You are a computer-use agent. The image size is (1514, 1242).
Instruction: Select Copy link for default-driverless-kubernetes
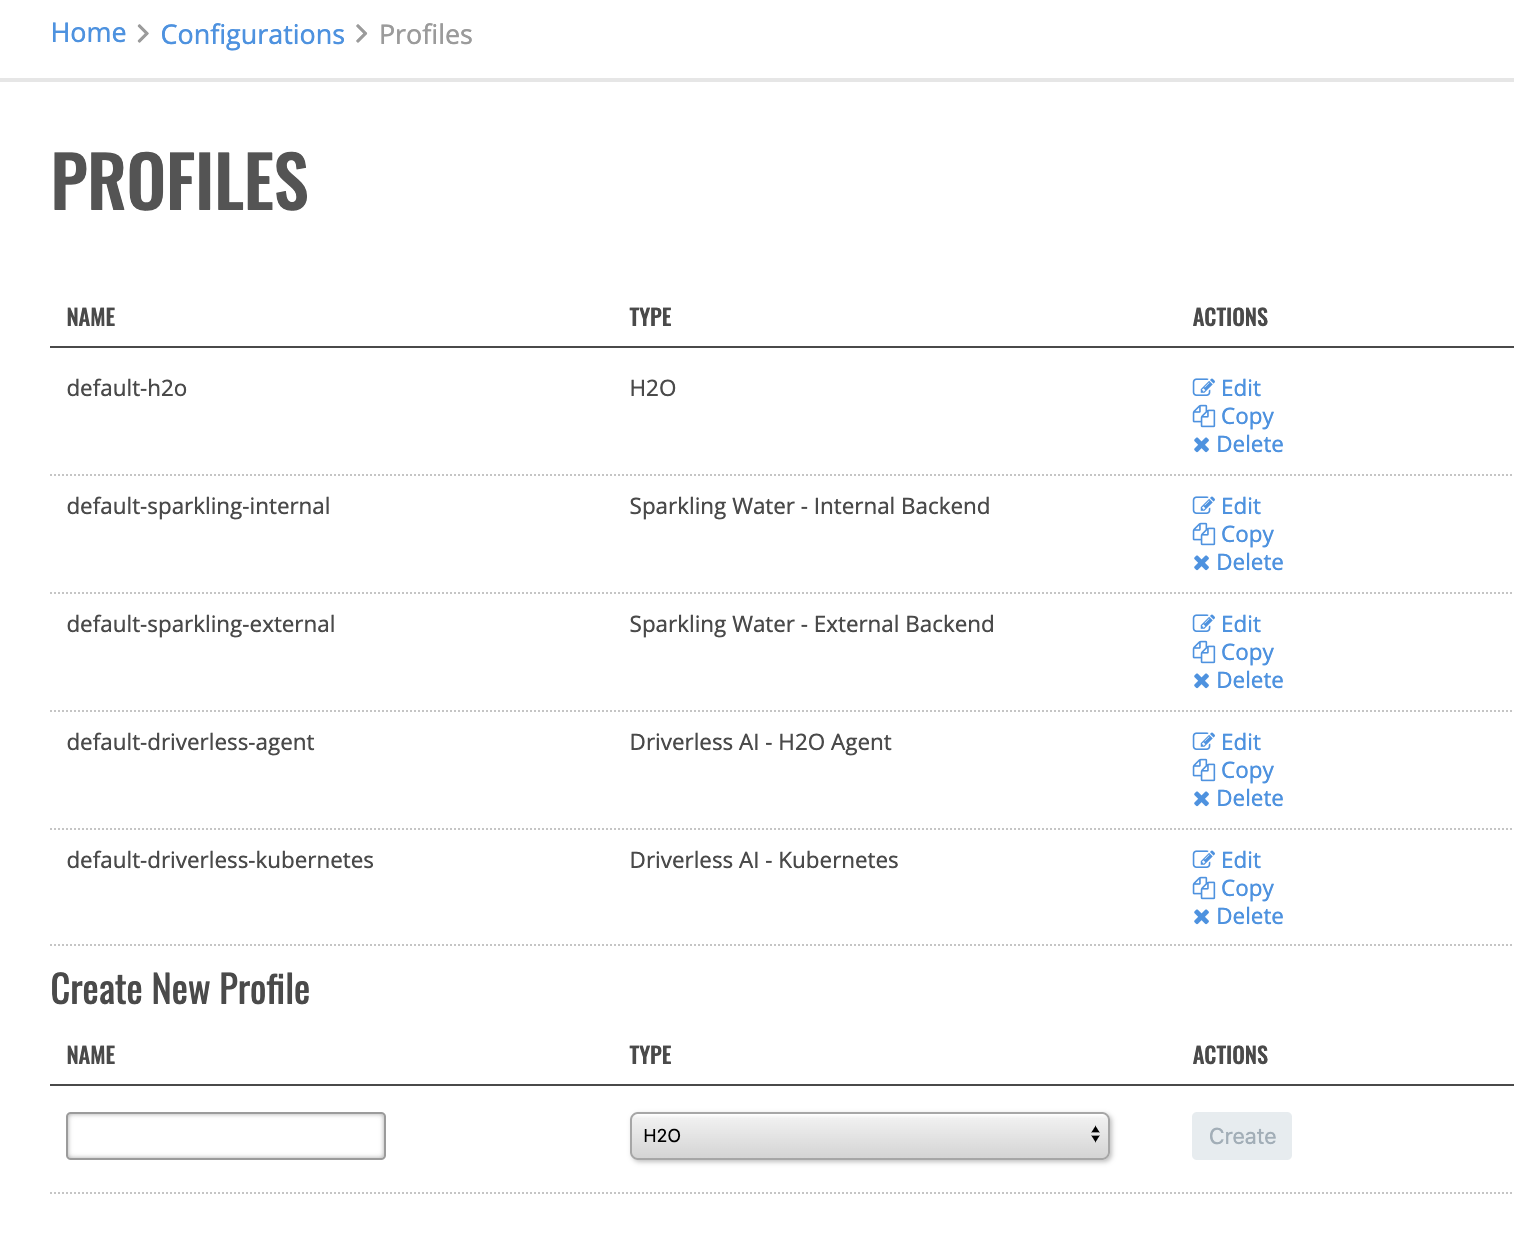[x=1247, y=889]
